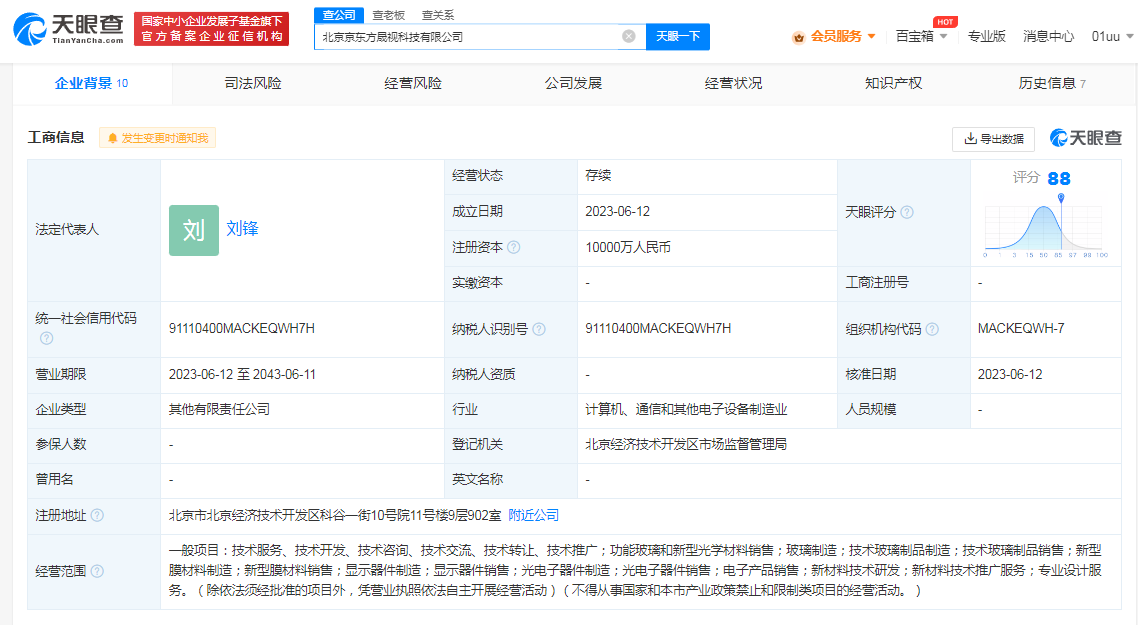The width and height of the screenshot is (1138, 625).
Task: Click the help icon next to 注册地址
Action: click(x=97, y=515)
